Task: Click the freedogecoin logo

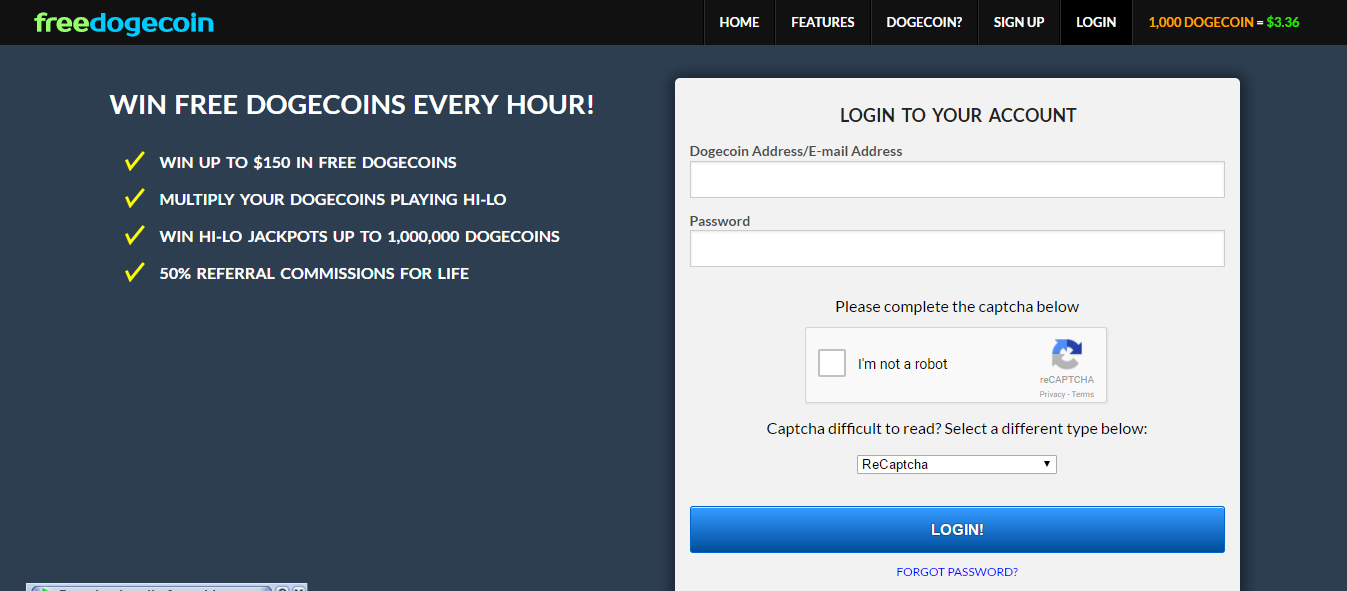Action: tap(124, 22)
